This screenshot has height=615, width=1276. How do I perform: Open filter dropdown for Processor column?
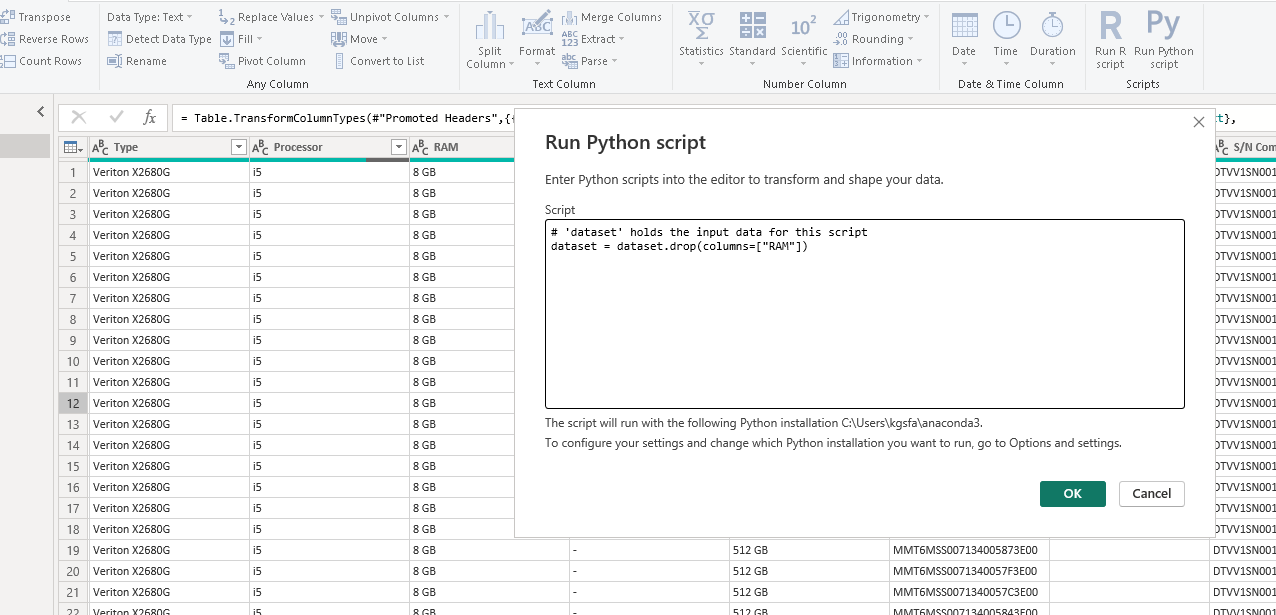398,147
